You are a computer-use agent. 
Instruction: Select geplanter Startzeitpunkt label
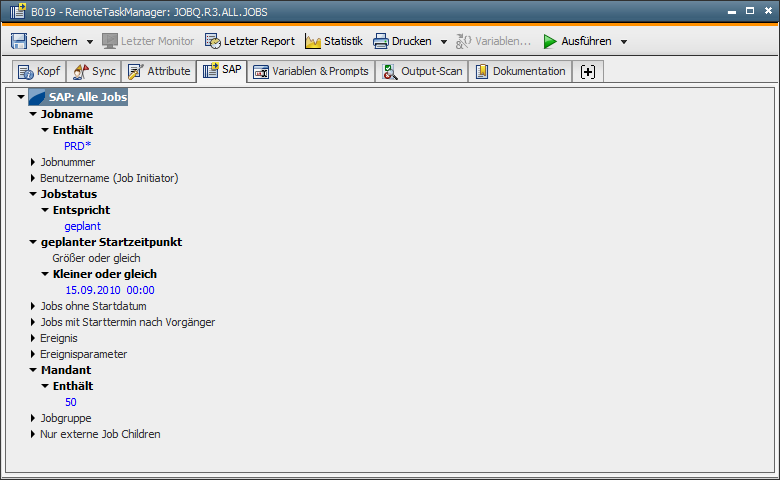[x=111, y=242]
